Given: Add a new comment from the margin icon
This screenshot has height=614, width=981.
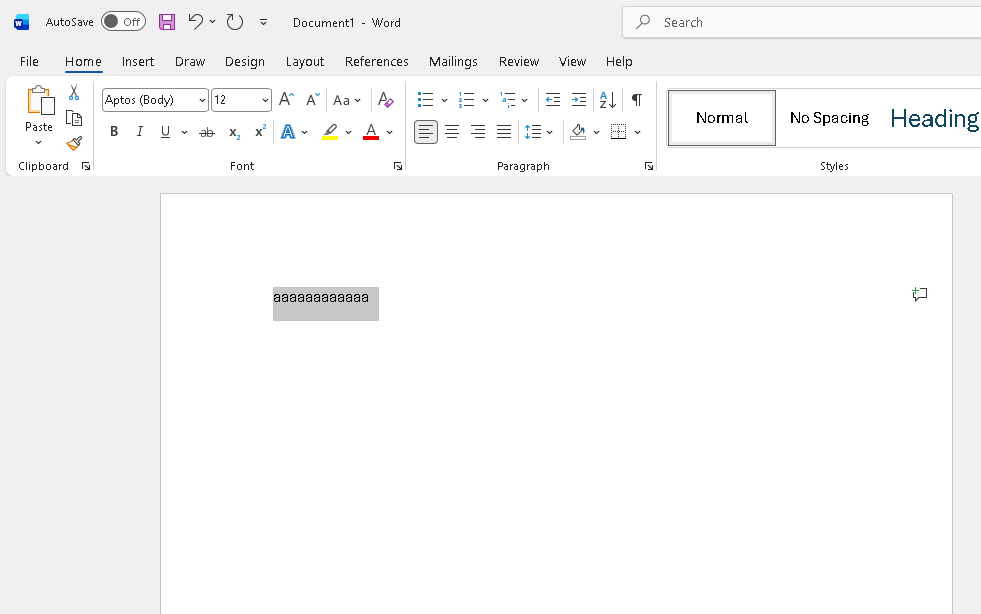Looking at the screenshot, I should [919, 294].
